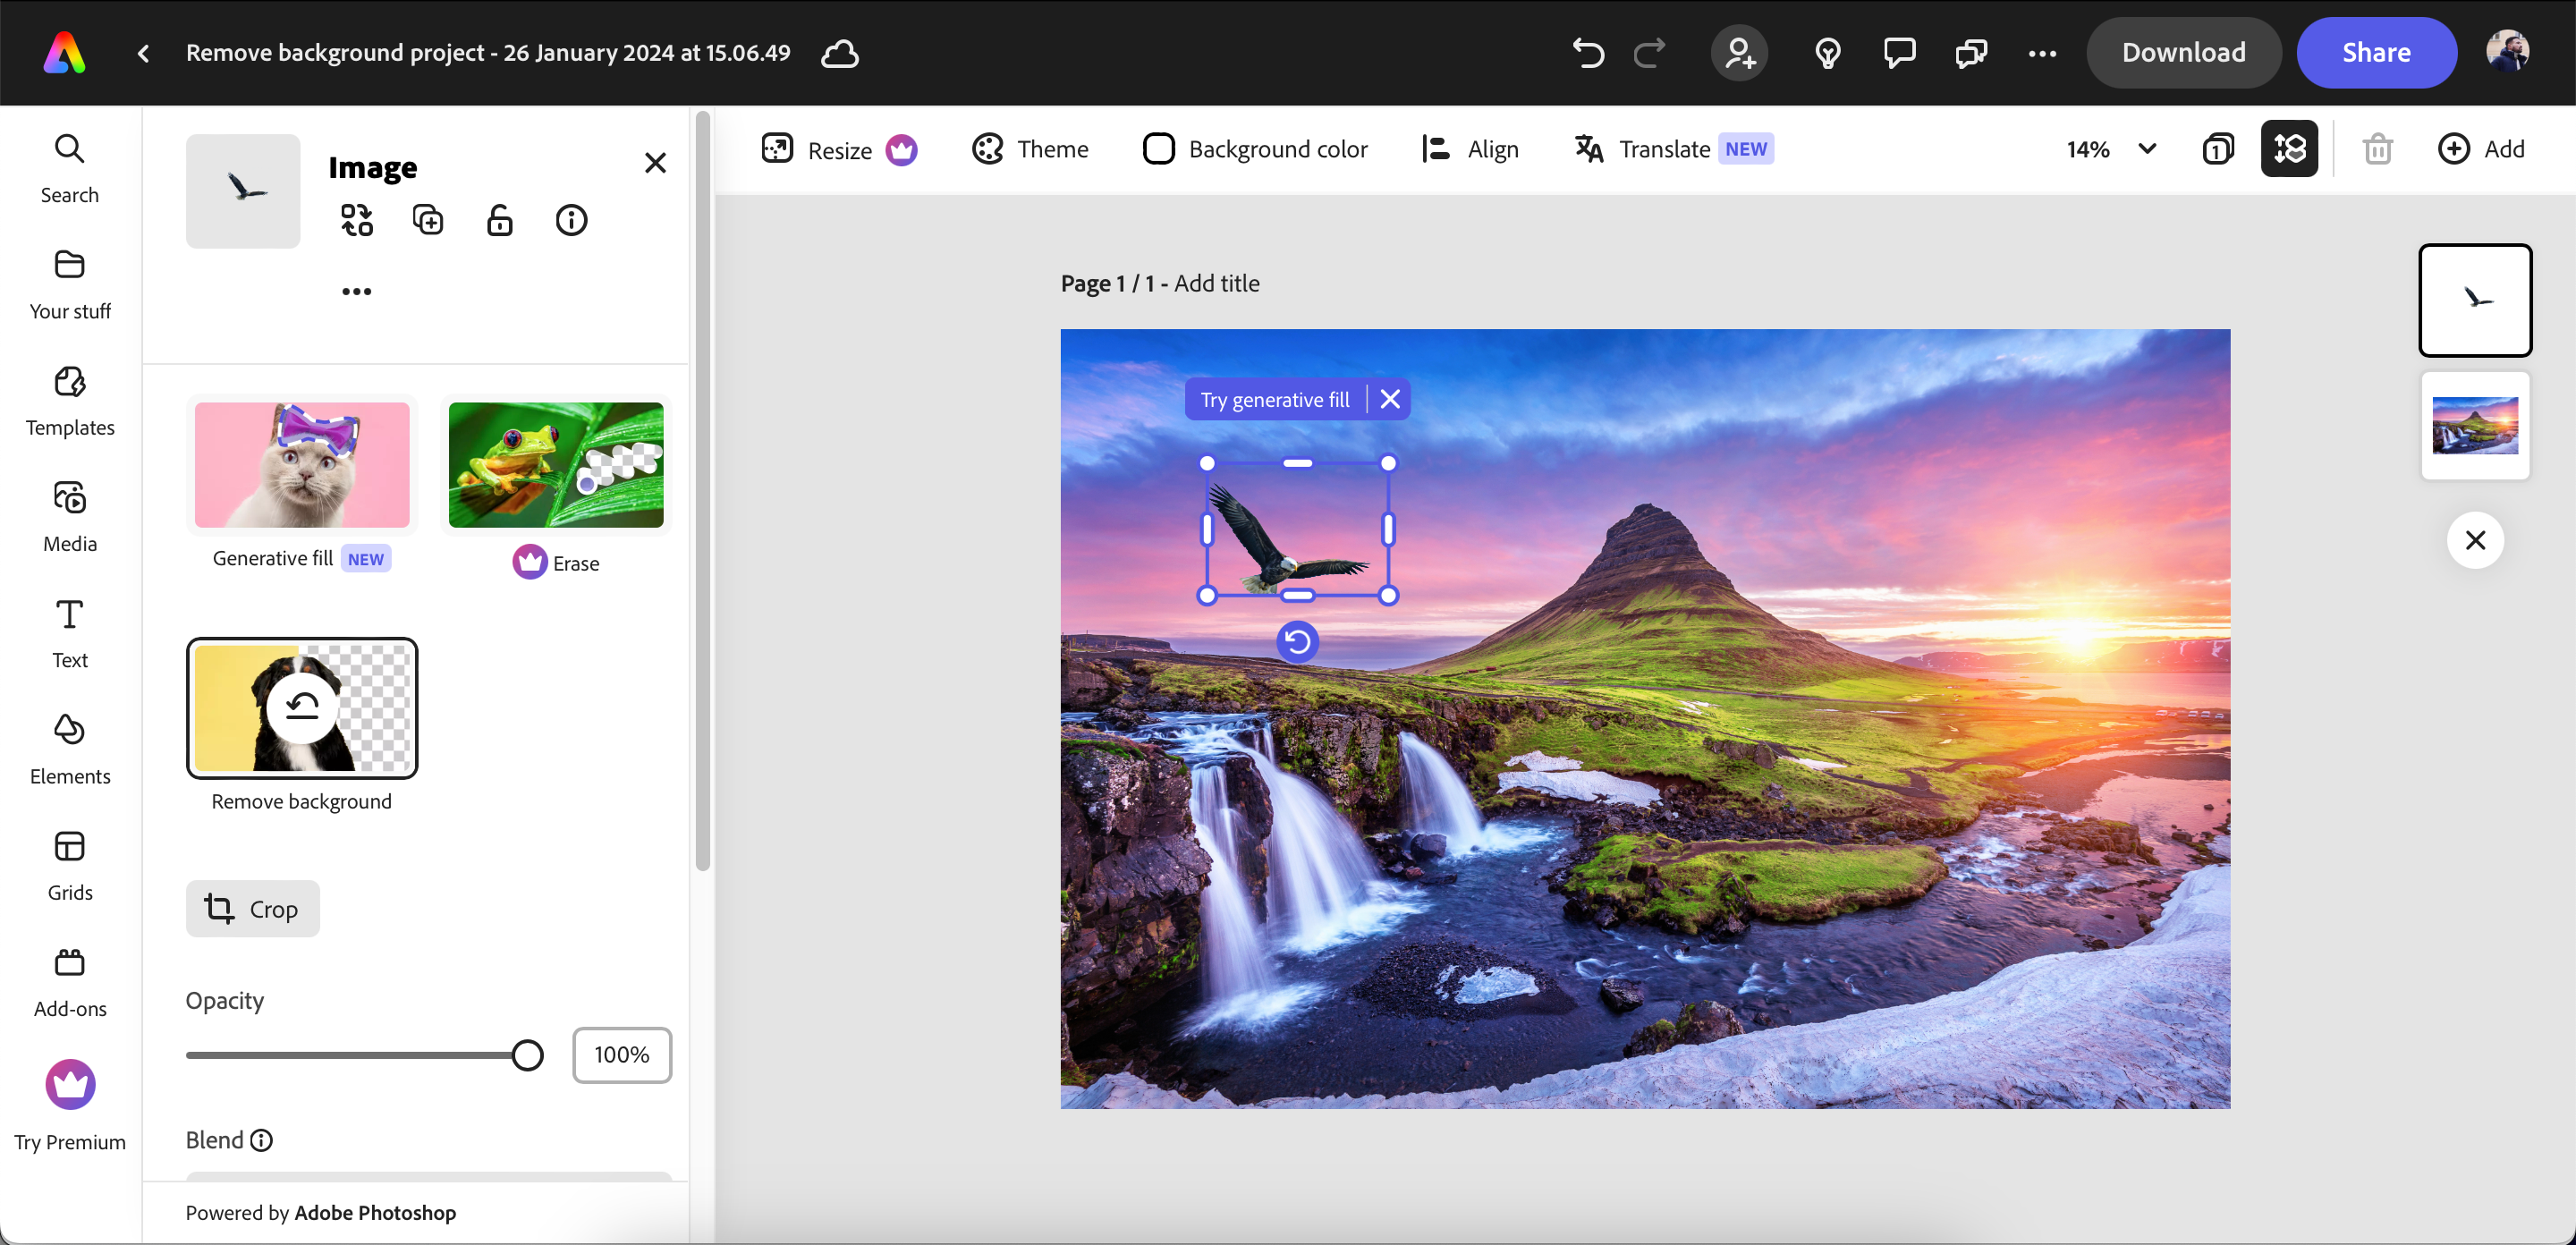
Task: Open the Templates panel
Action: [69, 400]
